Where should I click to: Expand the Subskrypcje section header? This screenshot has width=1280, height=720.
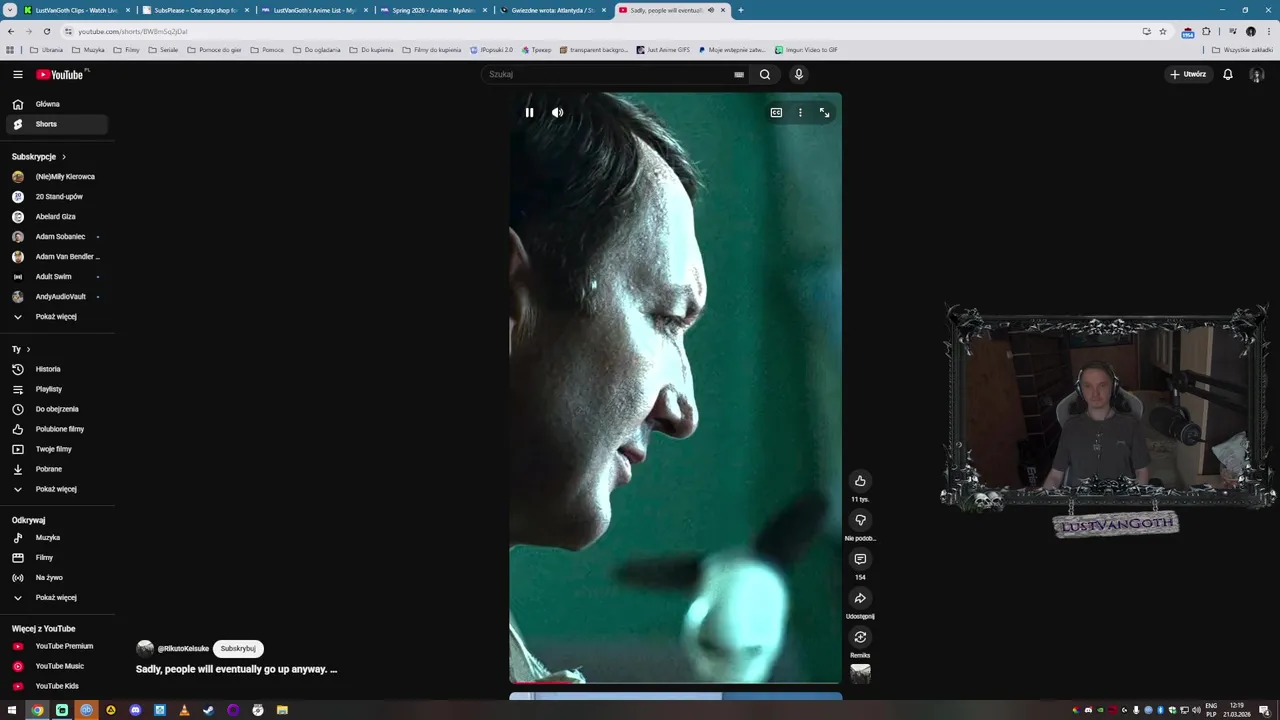(x=39, y=157)
